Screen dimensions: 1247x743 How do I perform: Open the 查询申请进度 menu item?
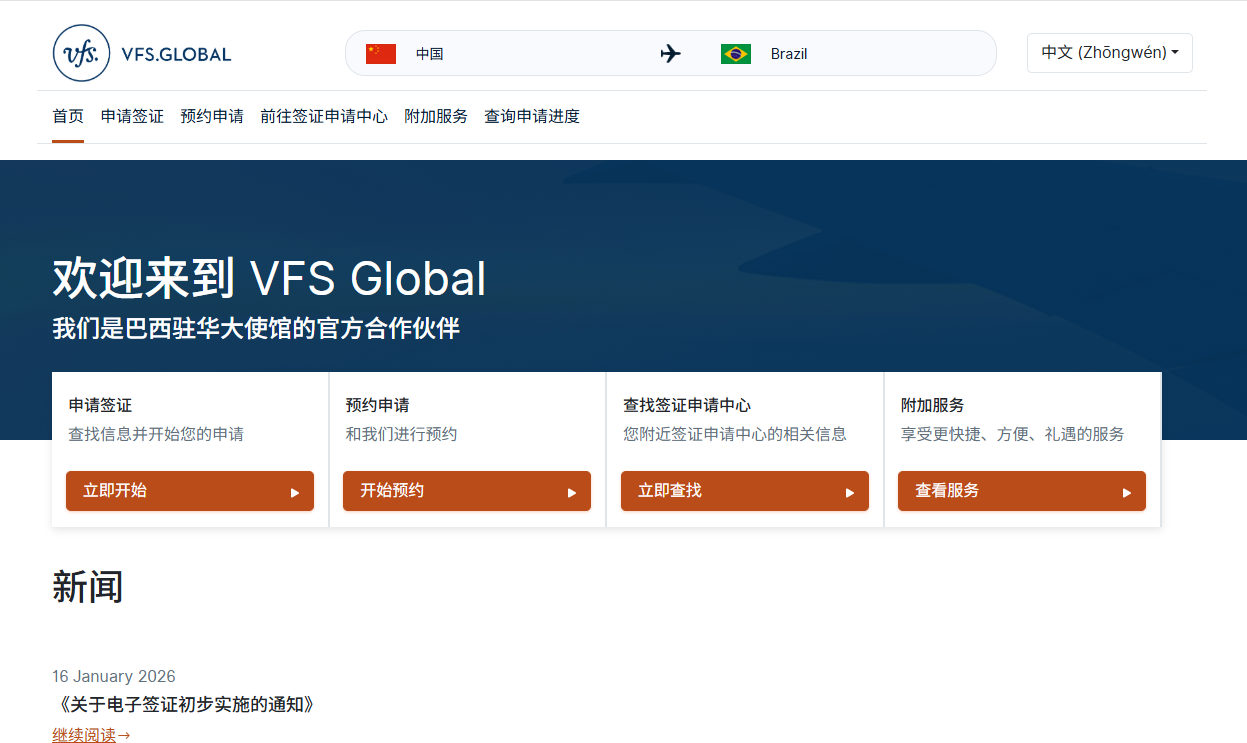tap(531, 116)
